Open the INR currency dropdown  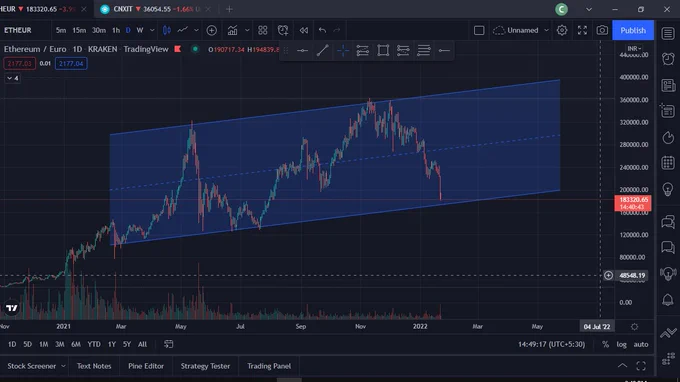(x=634, y=49)
